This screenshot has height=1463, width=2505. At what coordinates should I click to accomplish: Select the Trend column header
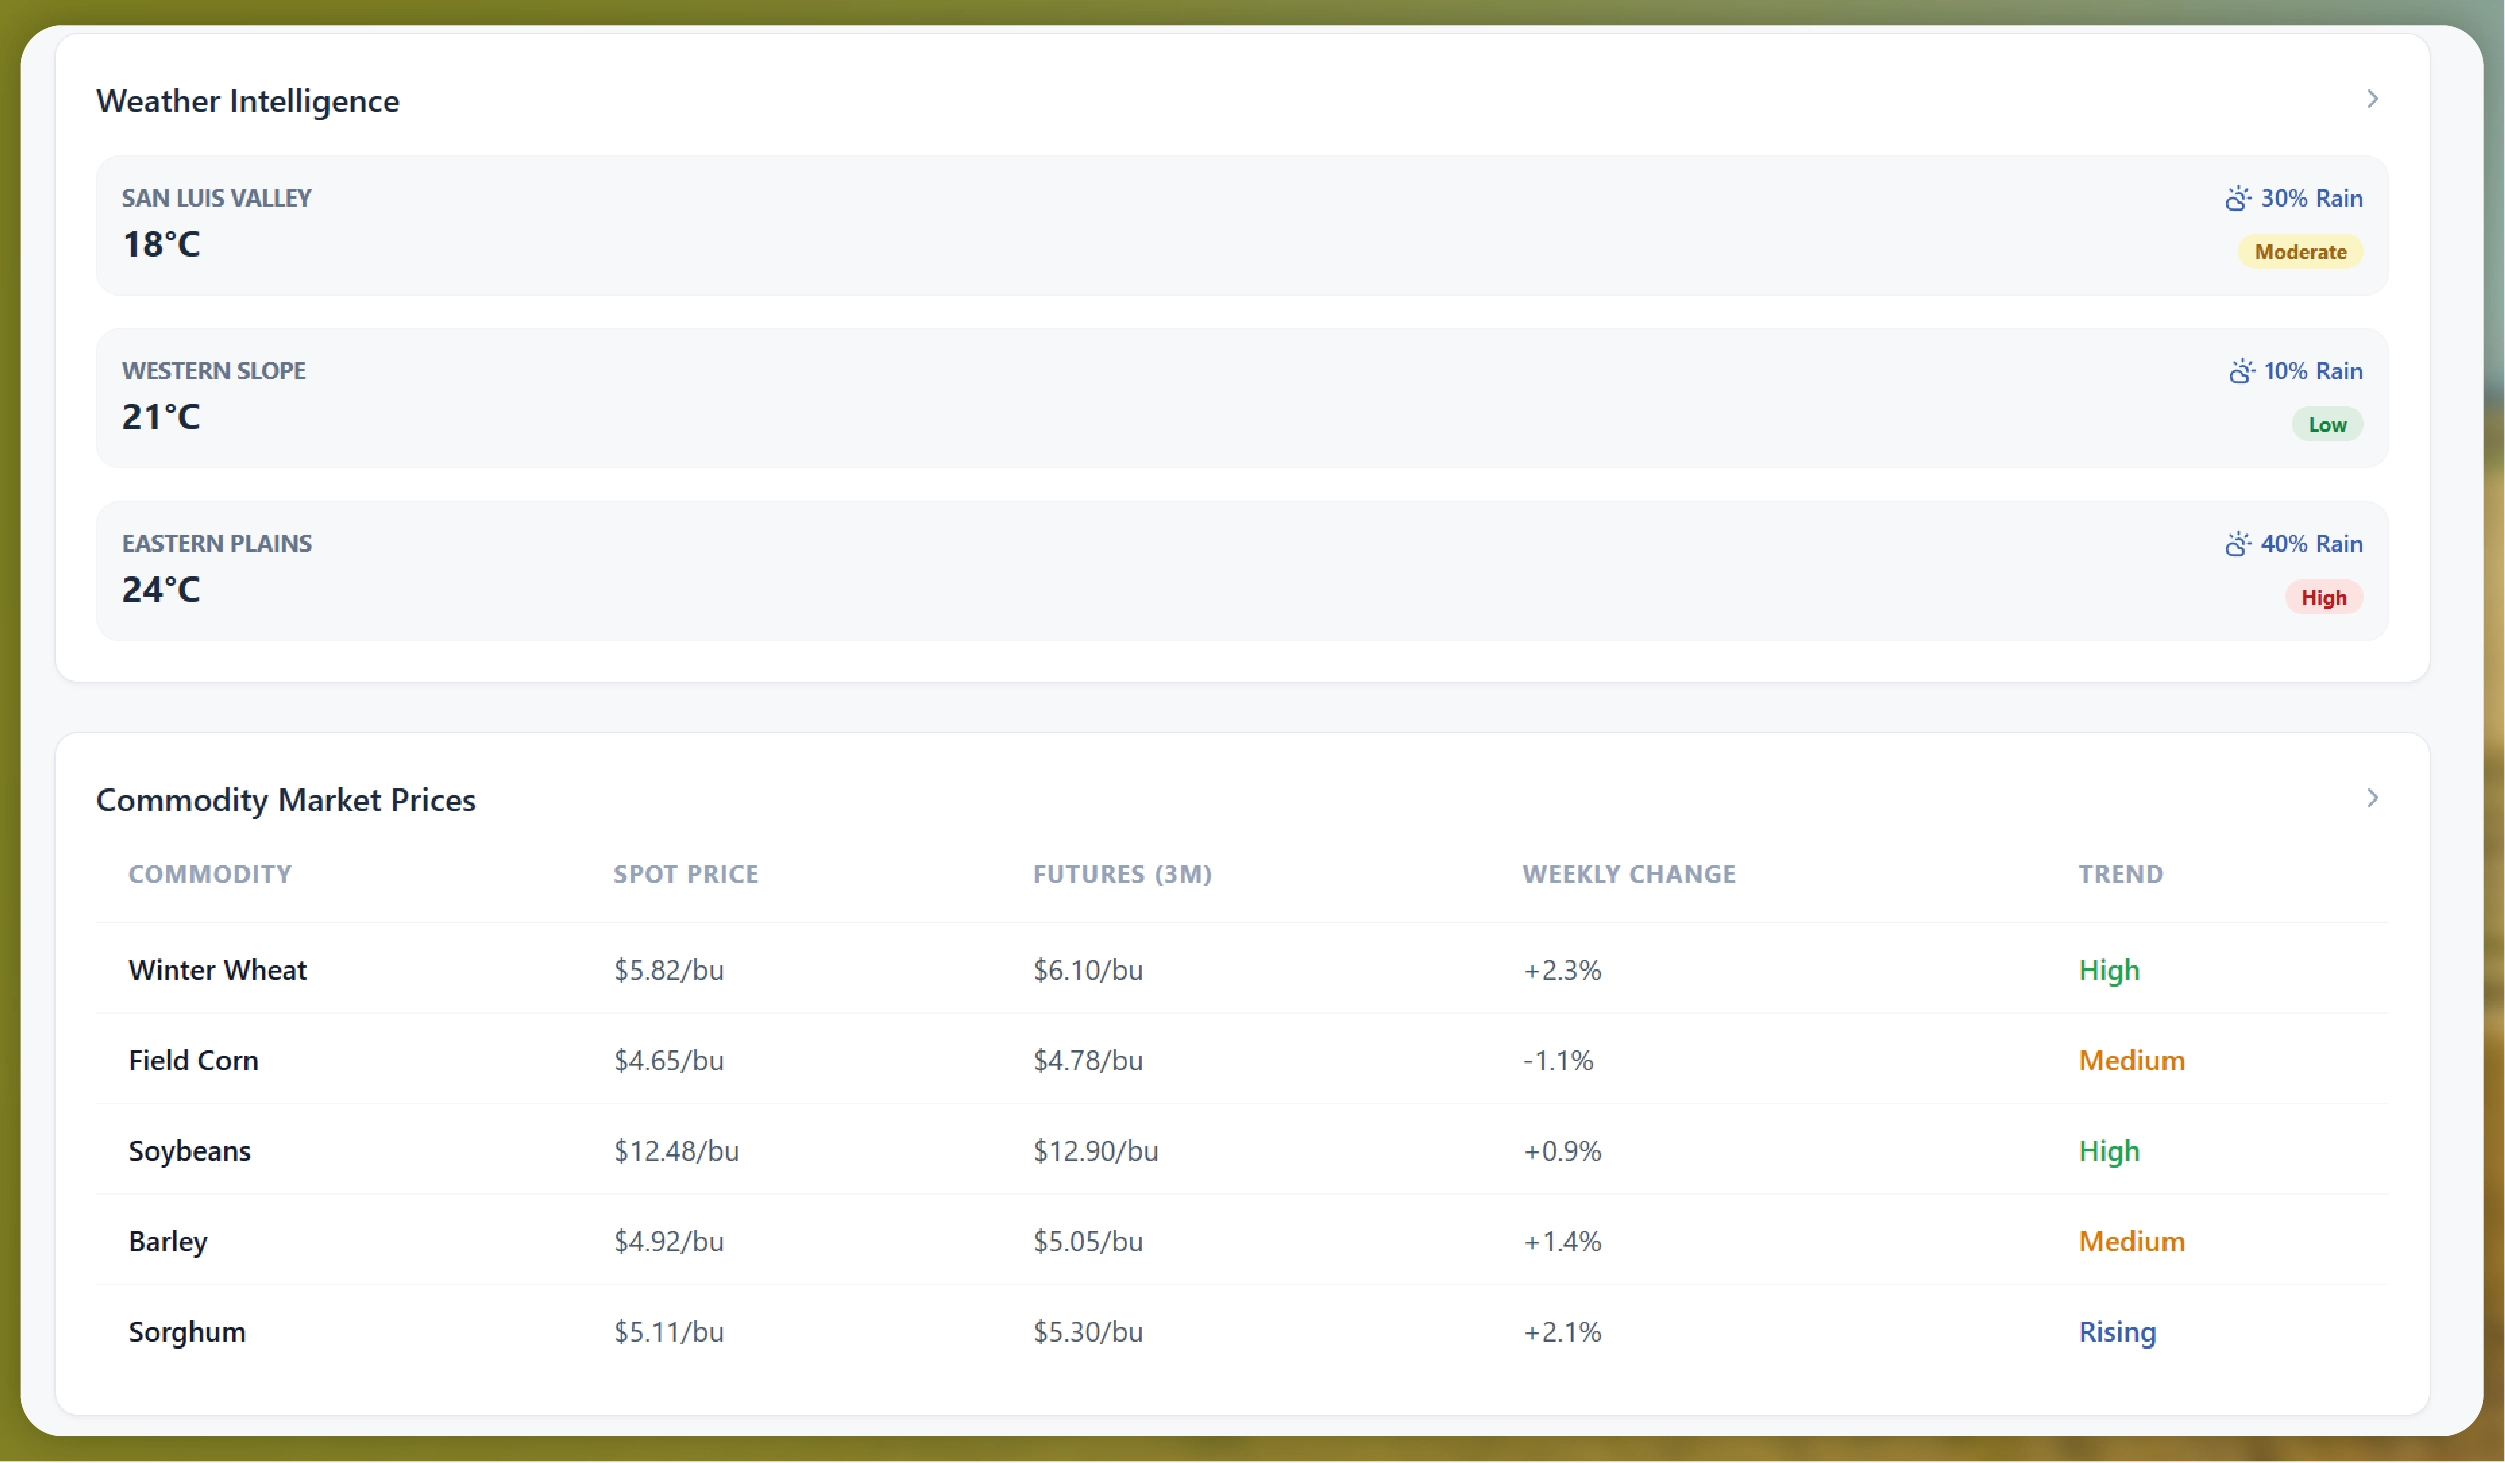tap(2120, 873)
